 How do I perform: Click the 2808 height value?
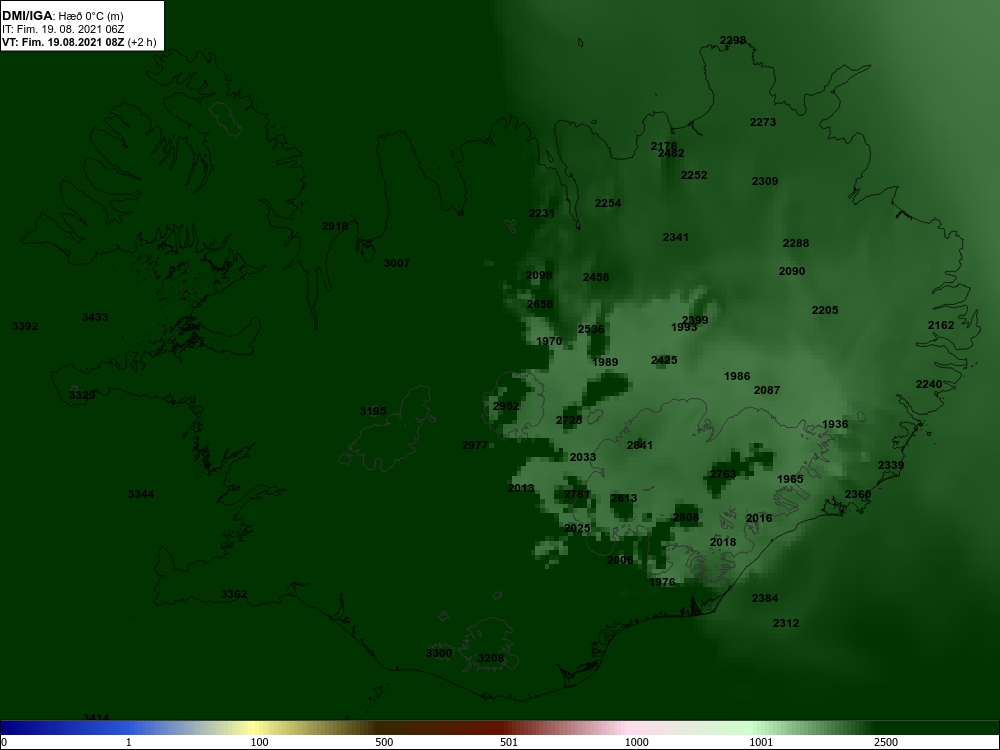click(686, 517)
